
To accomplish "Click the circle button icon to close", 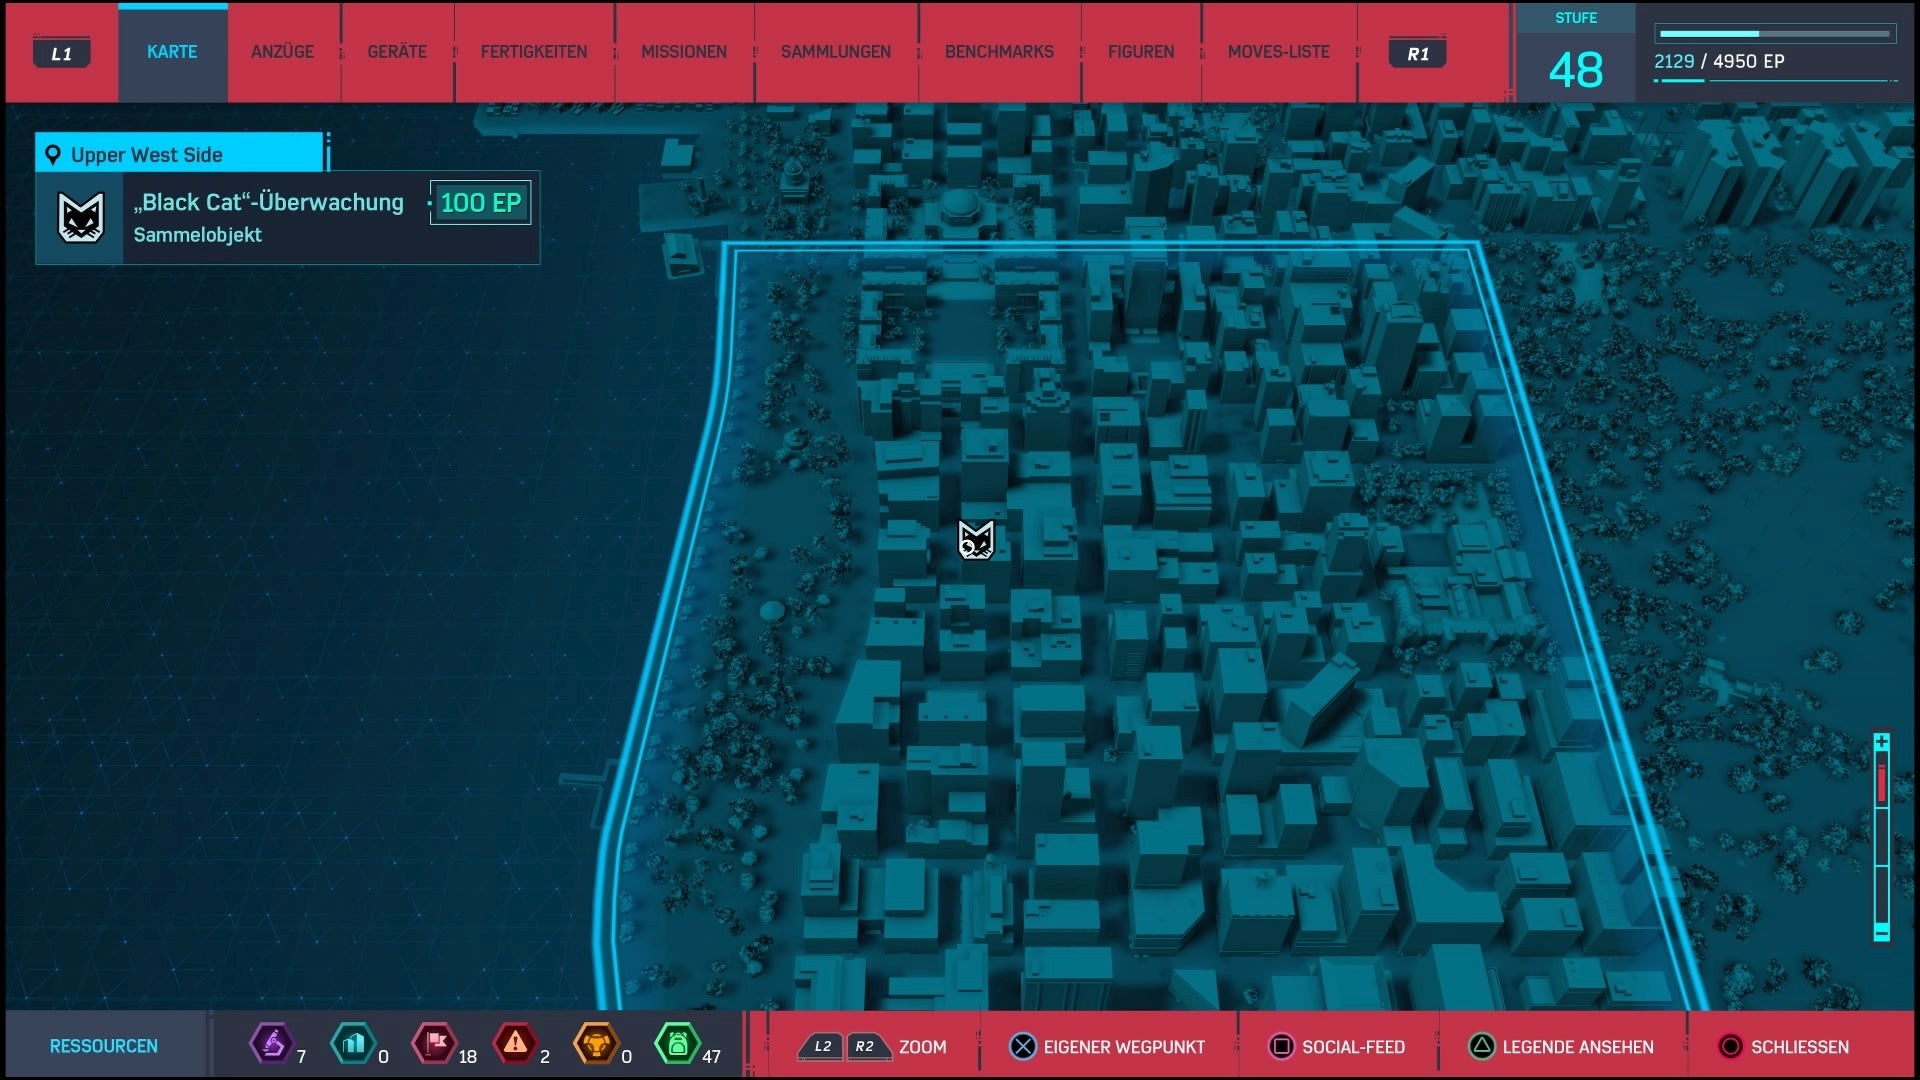I will [1730, 1047].
